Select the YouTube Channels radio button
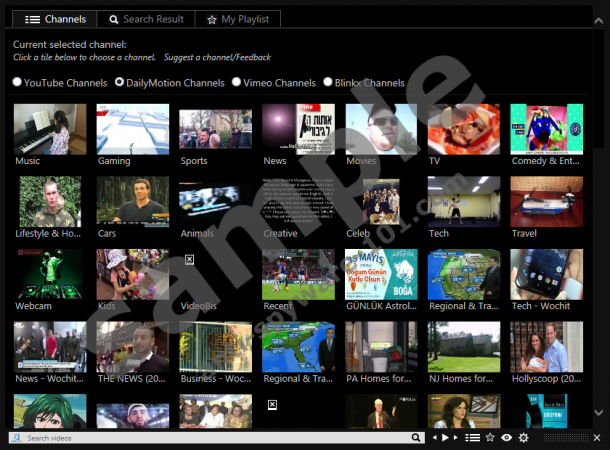Screen dimensions: 610x450 17,83
